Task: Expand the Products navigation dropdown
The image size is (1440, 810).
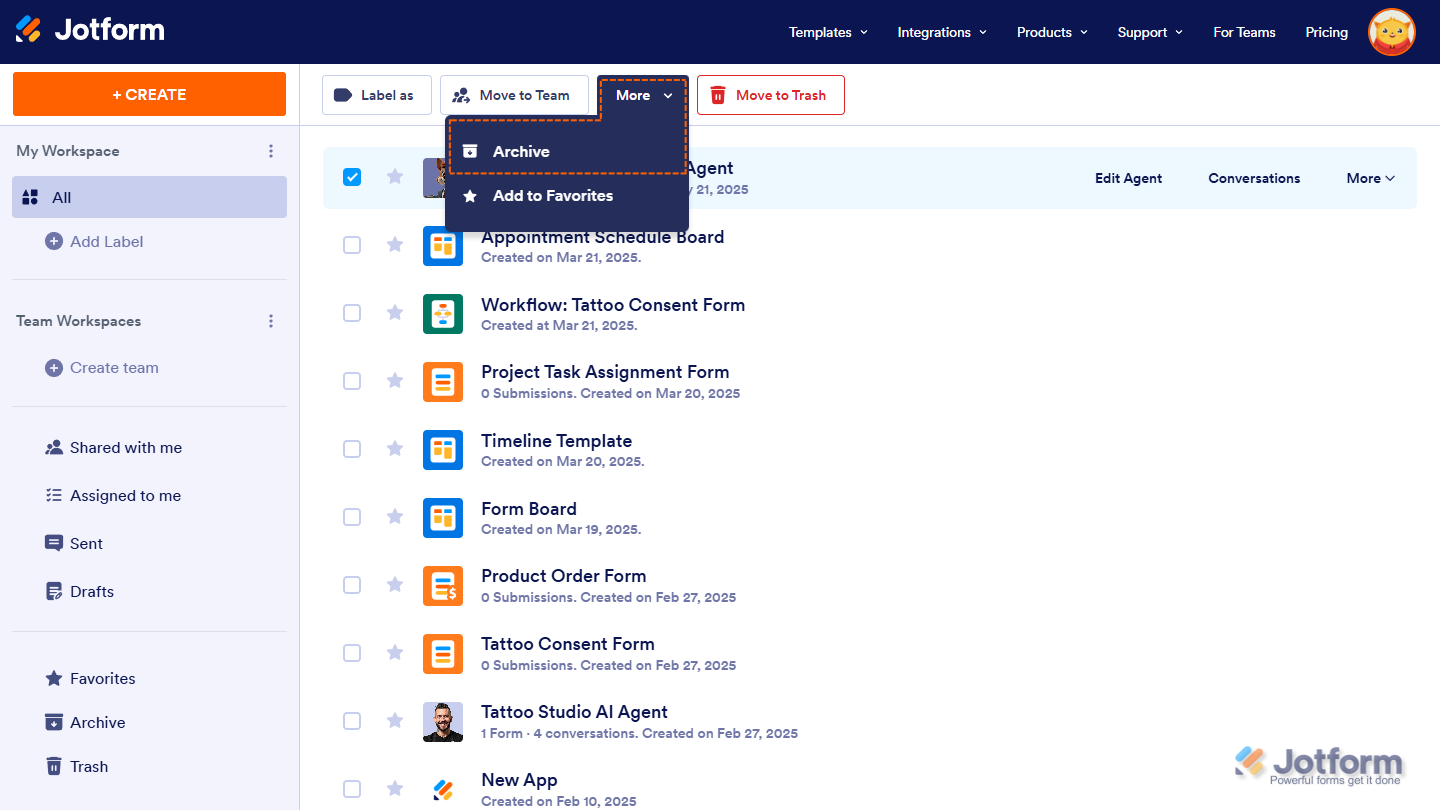Action: 1051,32
